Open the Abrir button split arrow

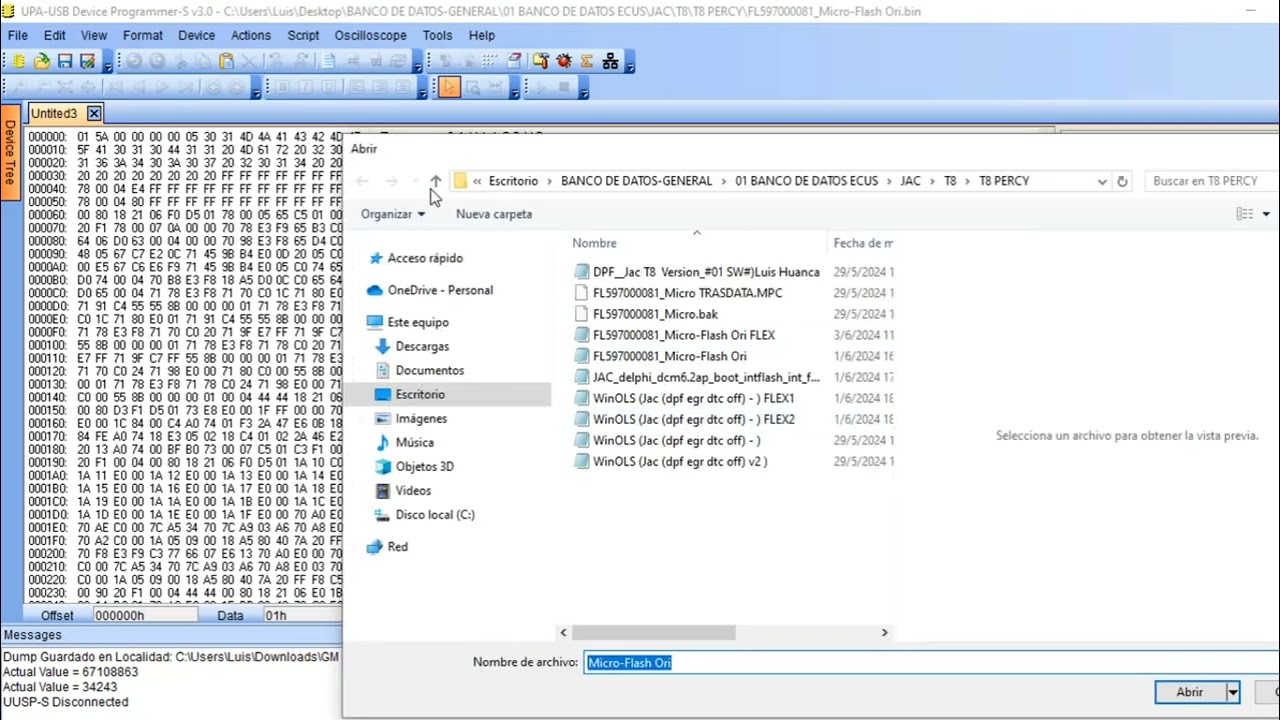[1233, 692]
